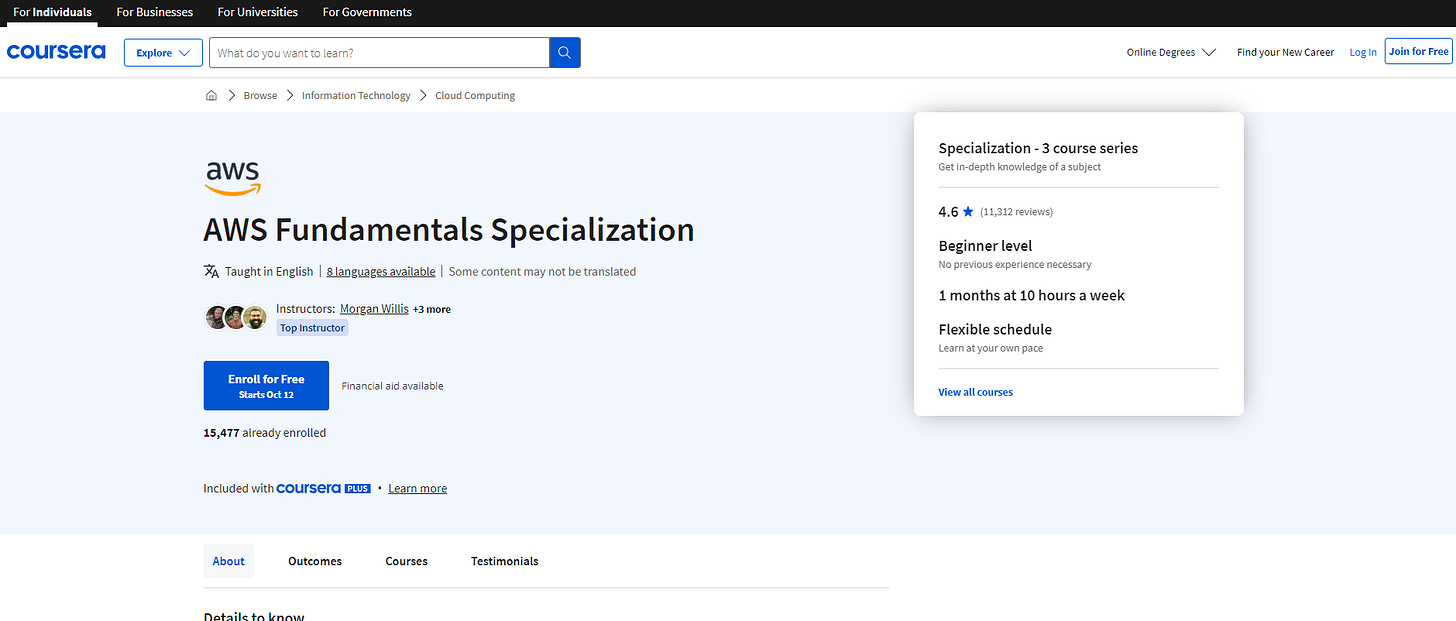Go to Cloud Computing breadcrumb
The height and width of the screenshot is (621, 1456).
[475, 96]
